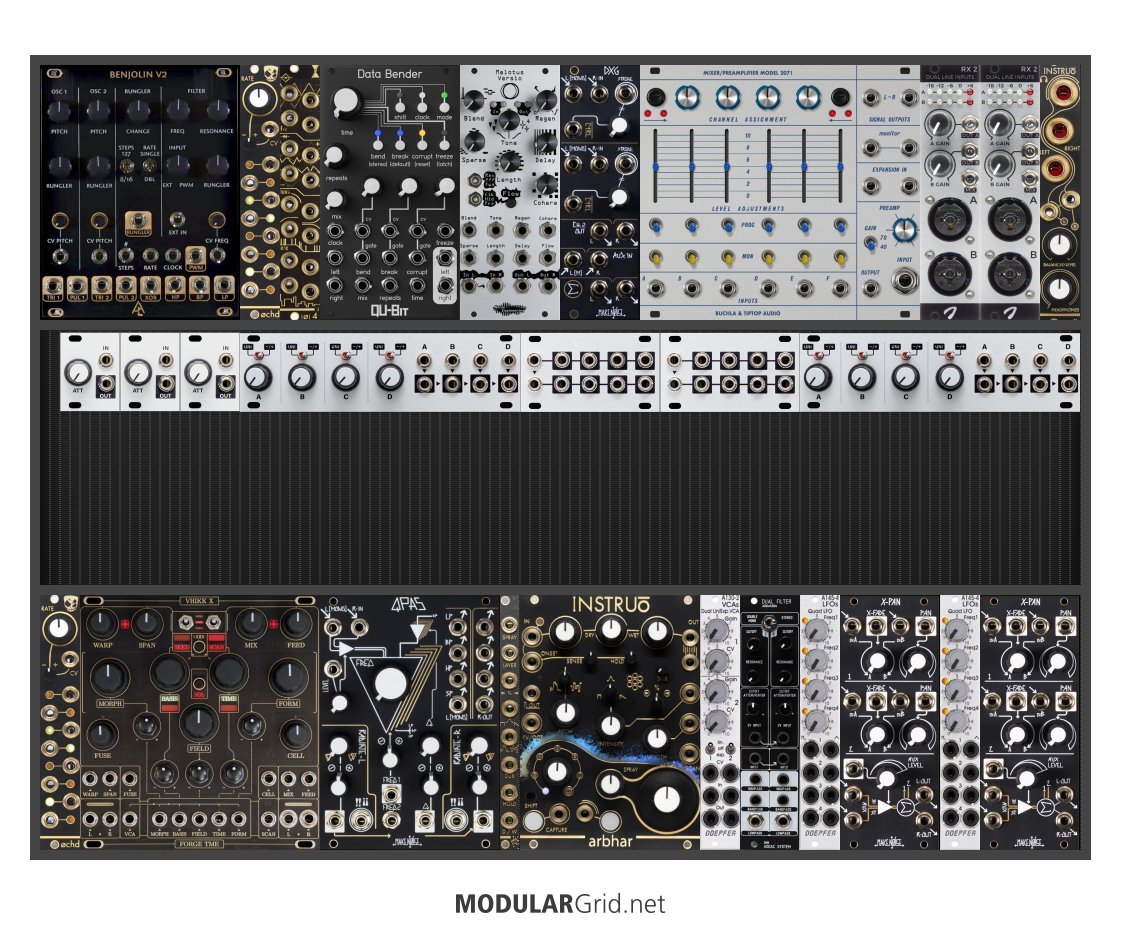Click the FEED knob on VHIKK X
This screenshot has width=1121, height=925.
click(296, 623)
